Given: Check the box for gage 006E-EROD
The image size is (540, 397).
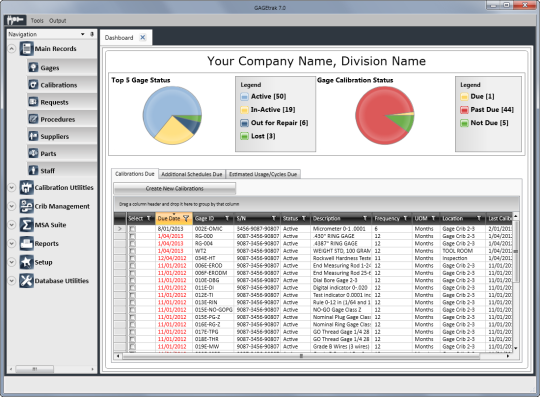Looking at the screenshot, I should pyautogui.click(x=133, y=265).
